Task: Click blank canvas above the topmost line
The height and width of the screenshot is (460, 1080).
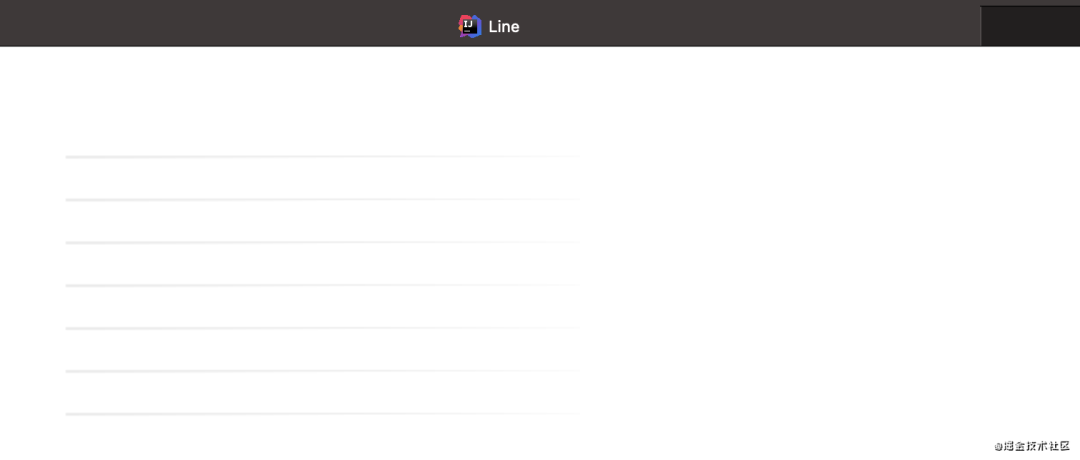Action: coord(320,100)
